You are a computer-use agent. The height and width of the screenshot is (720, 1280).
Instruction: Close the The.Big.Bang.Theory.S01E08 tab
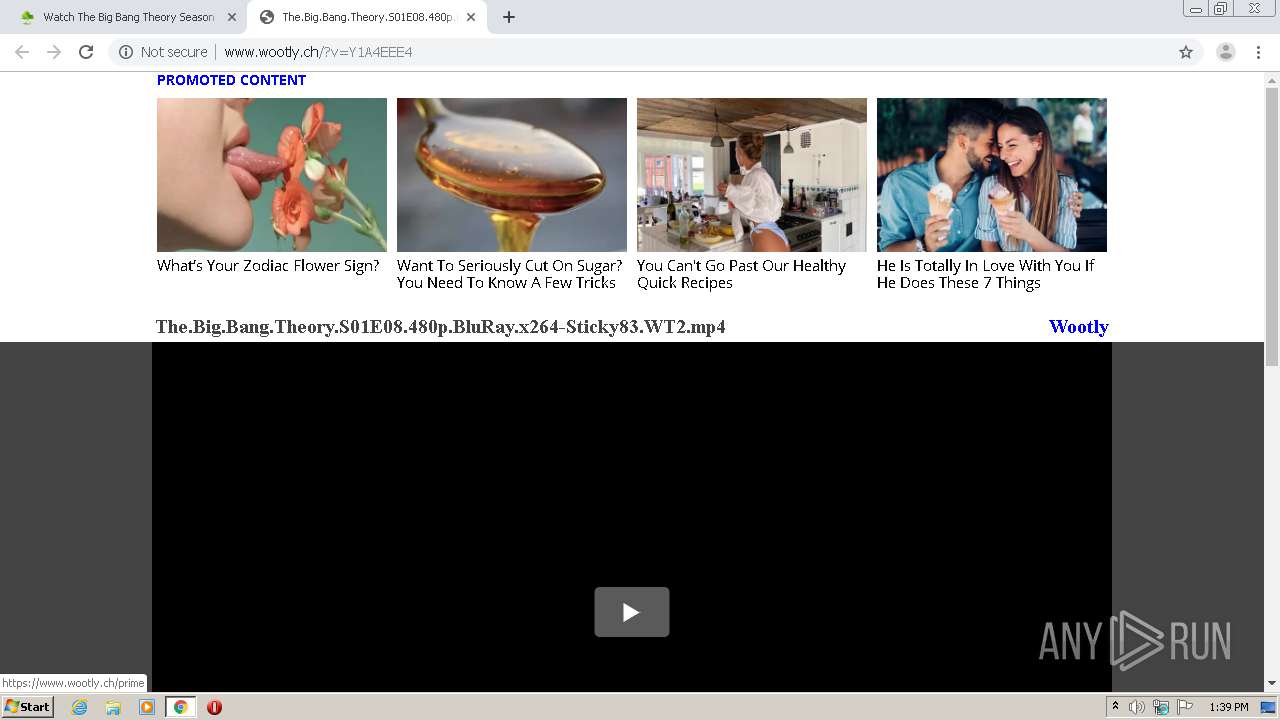tap(471, 17)
